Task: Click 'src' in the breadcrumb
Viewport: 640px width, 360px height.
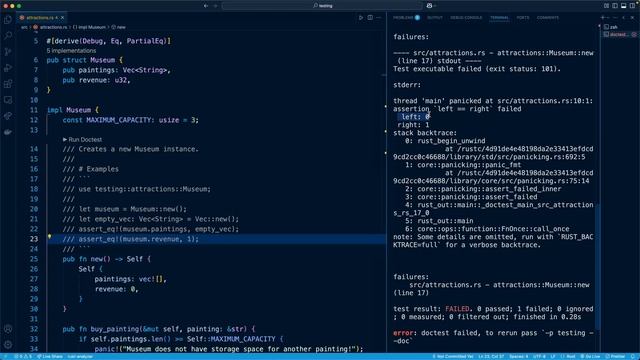Action: tap(24, 27)
